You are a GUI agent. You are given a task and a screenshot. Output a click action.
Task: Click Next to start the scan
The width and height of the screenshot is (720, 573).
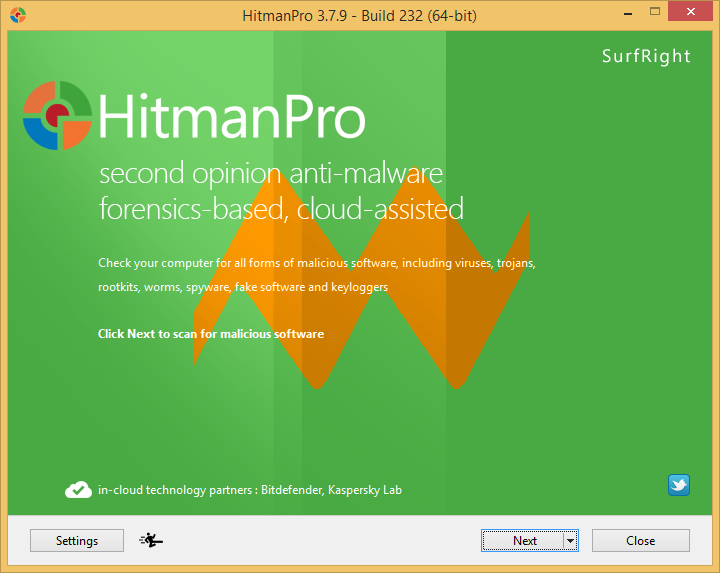point(523,540)
